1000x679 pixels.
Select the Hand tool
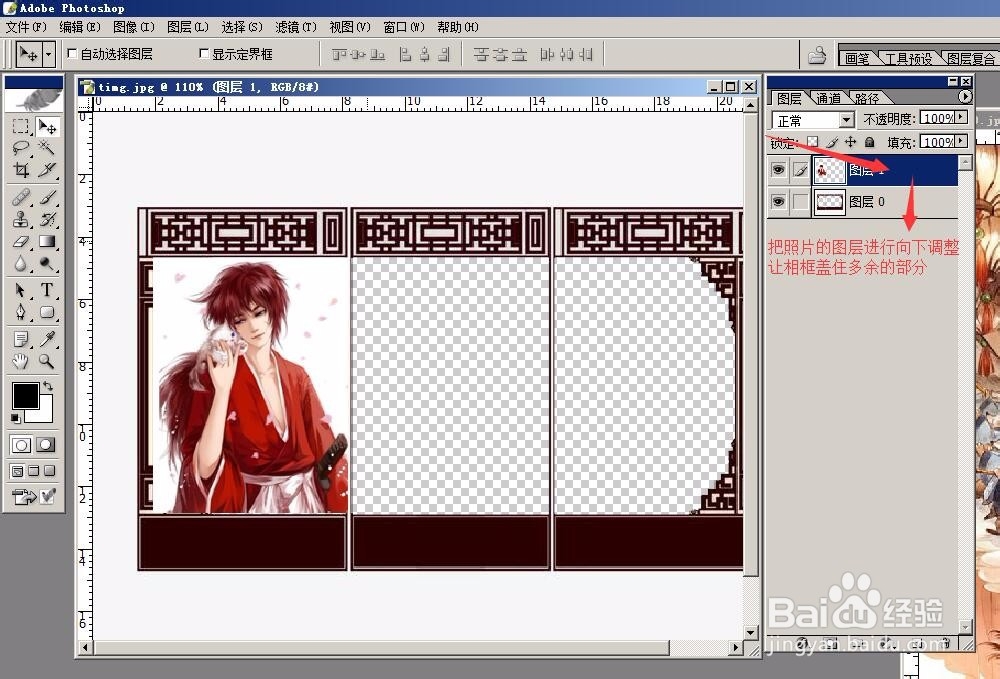pyautogui.click(x=20, y=361)
